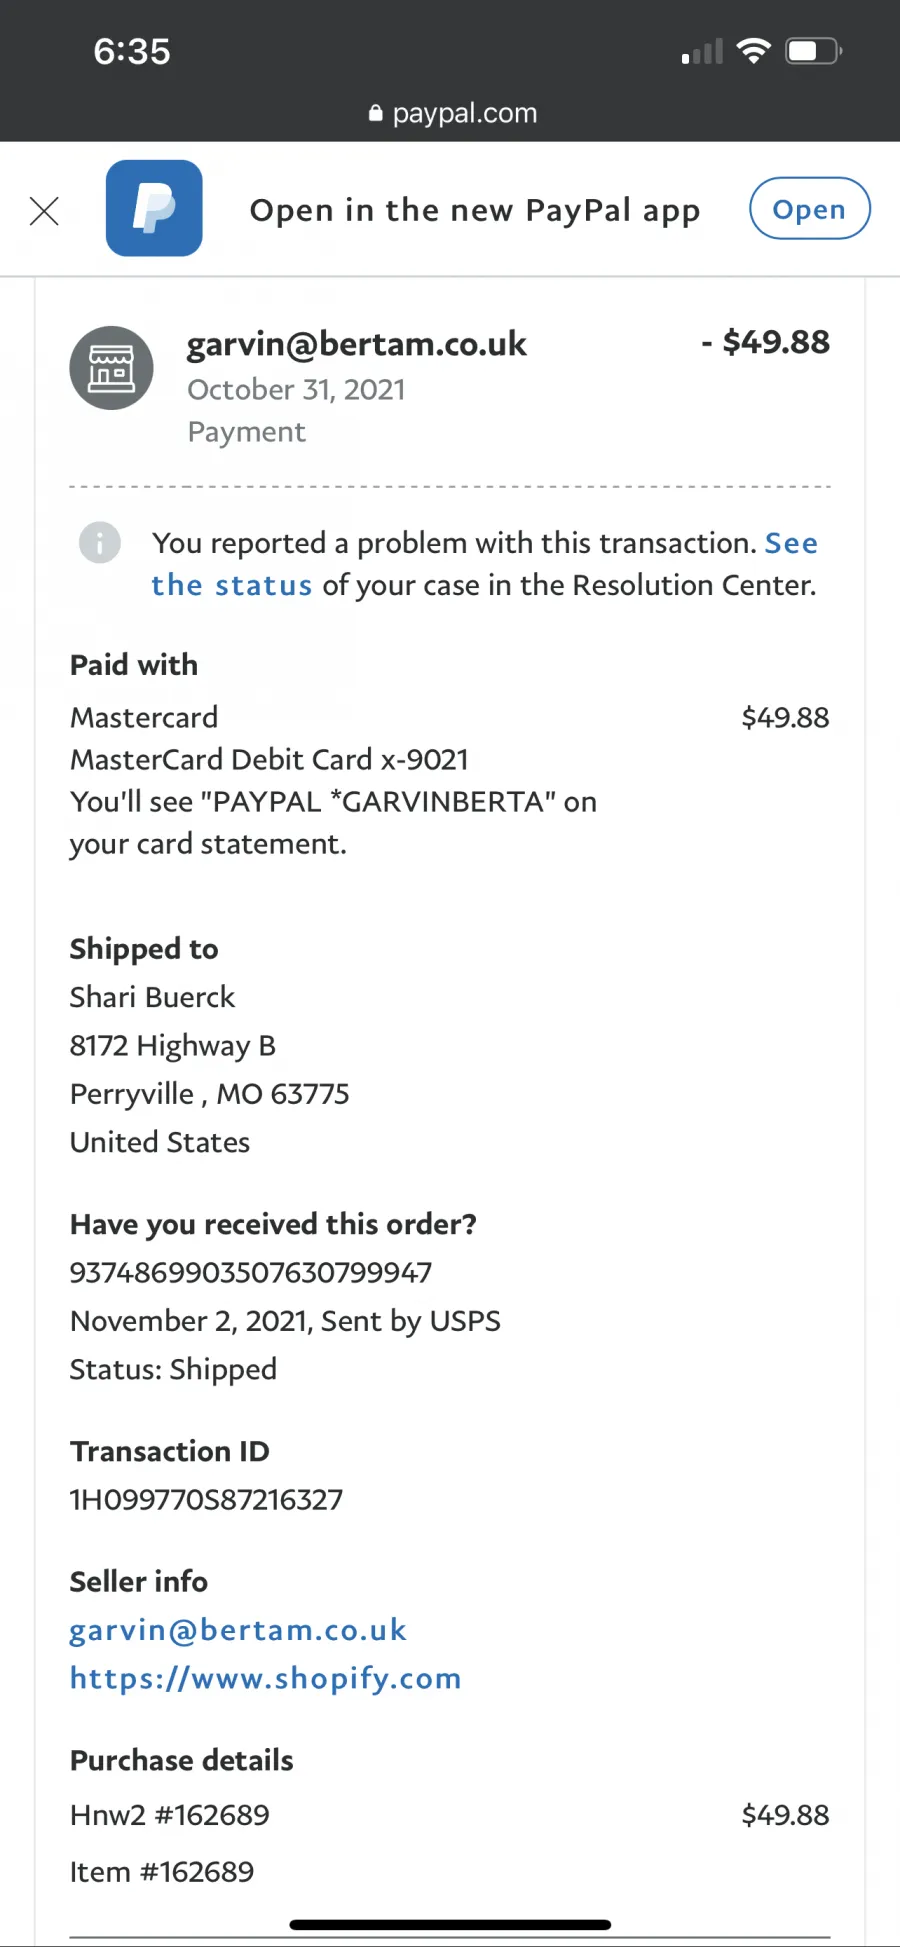Tap the PayPal app logo icon
This screenshot has width=900, height=1947.
click(154, 208)
